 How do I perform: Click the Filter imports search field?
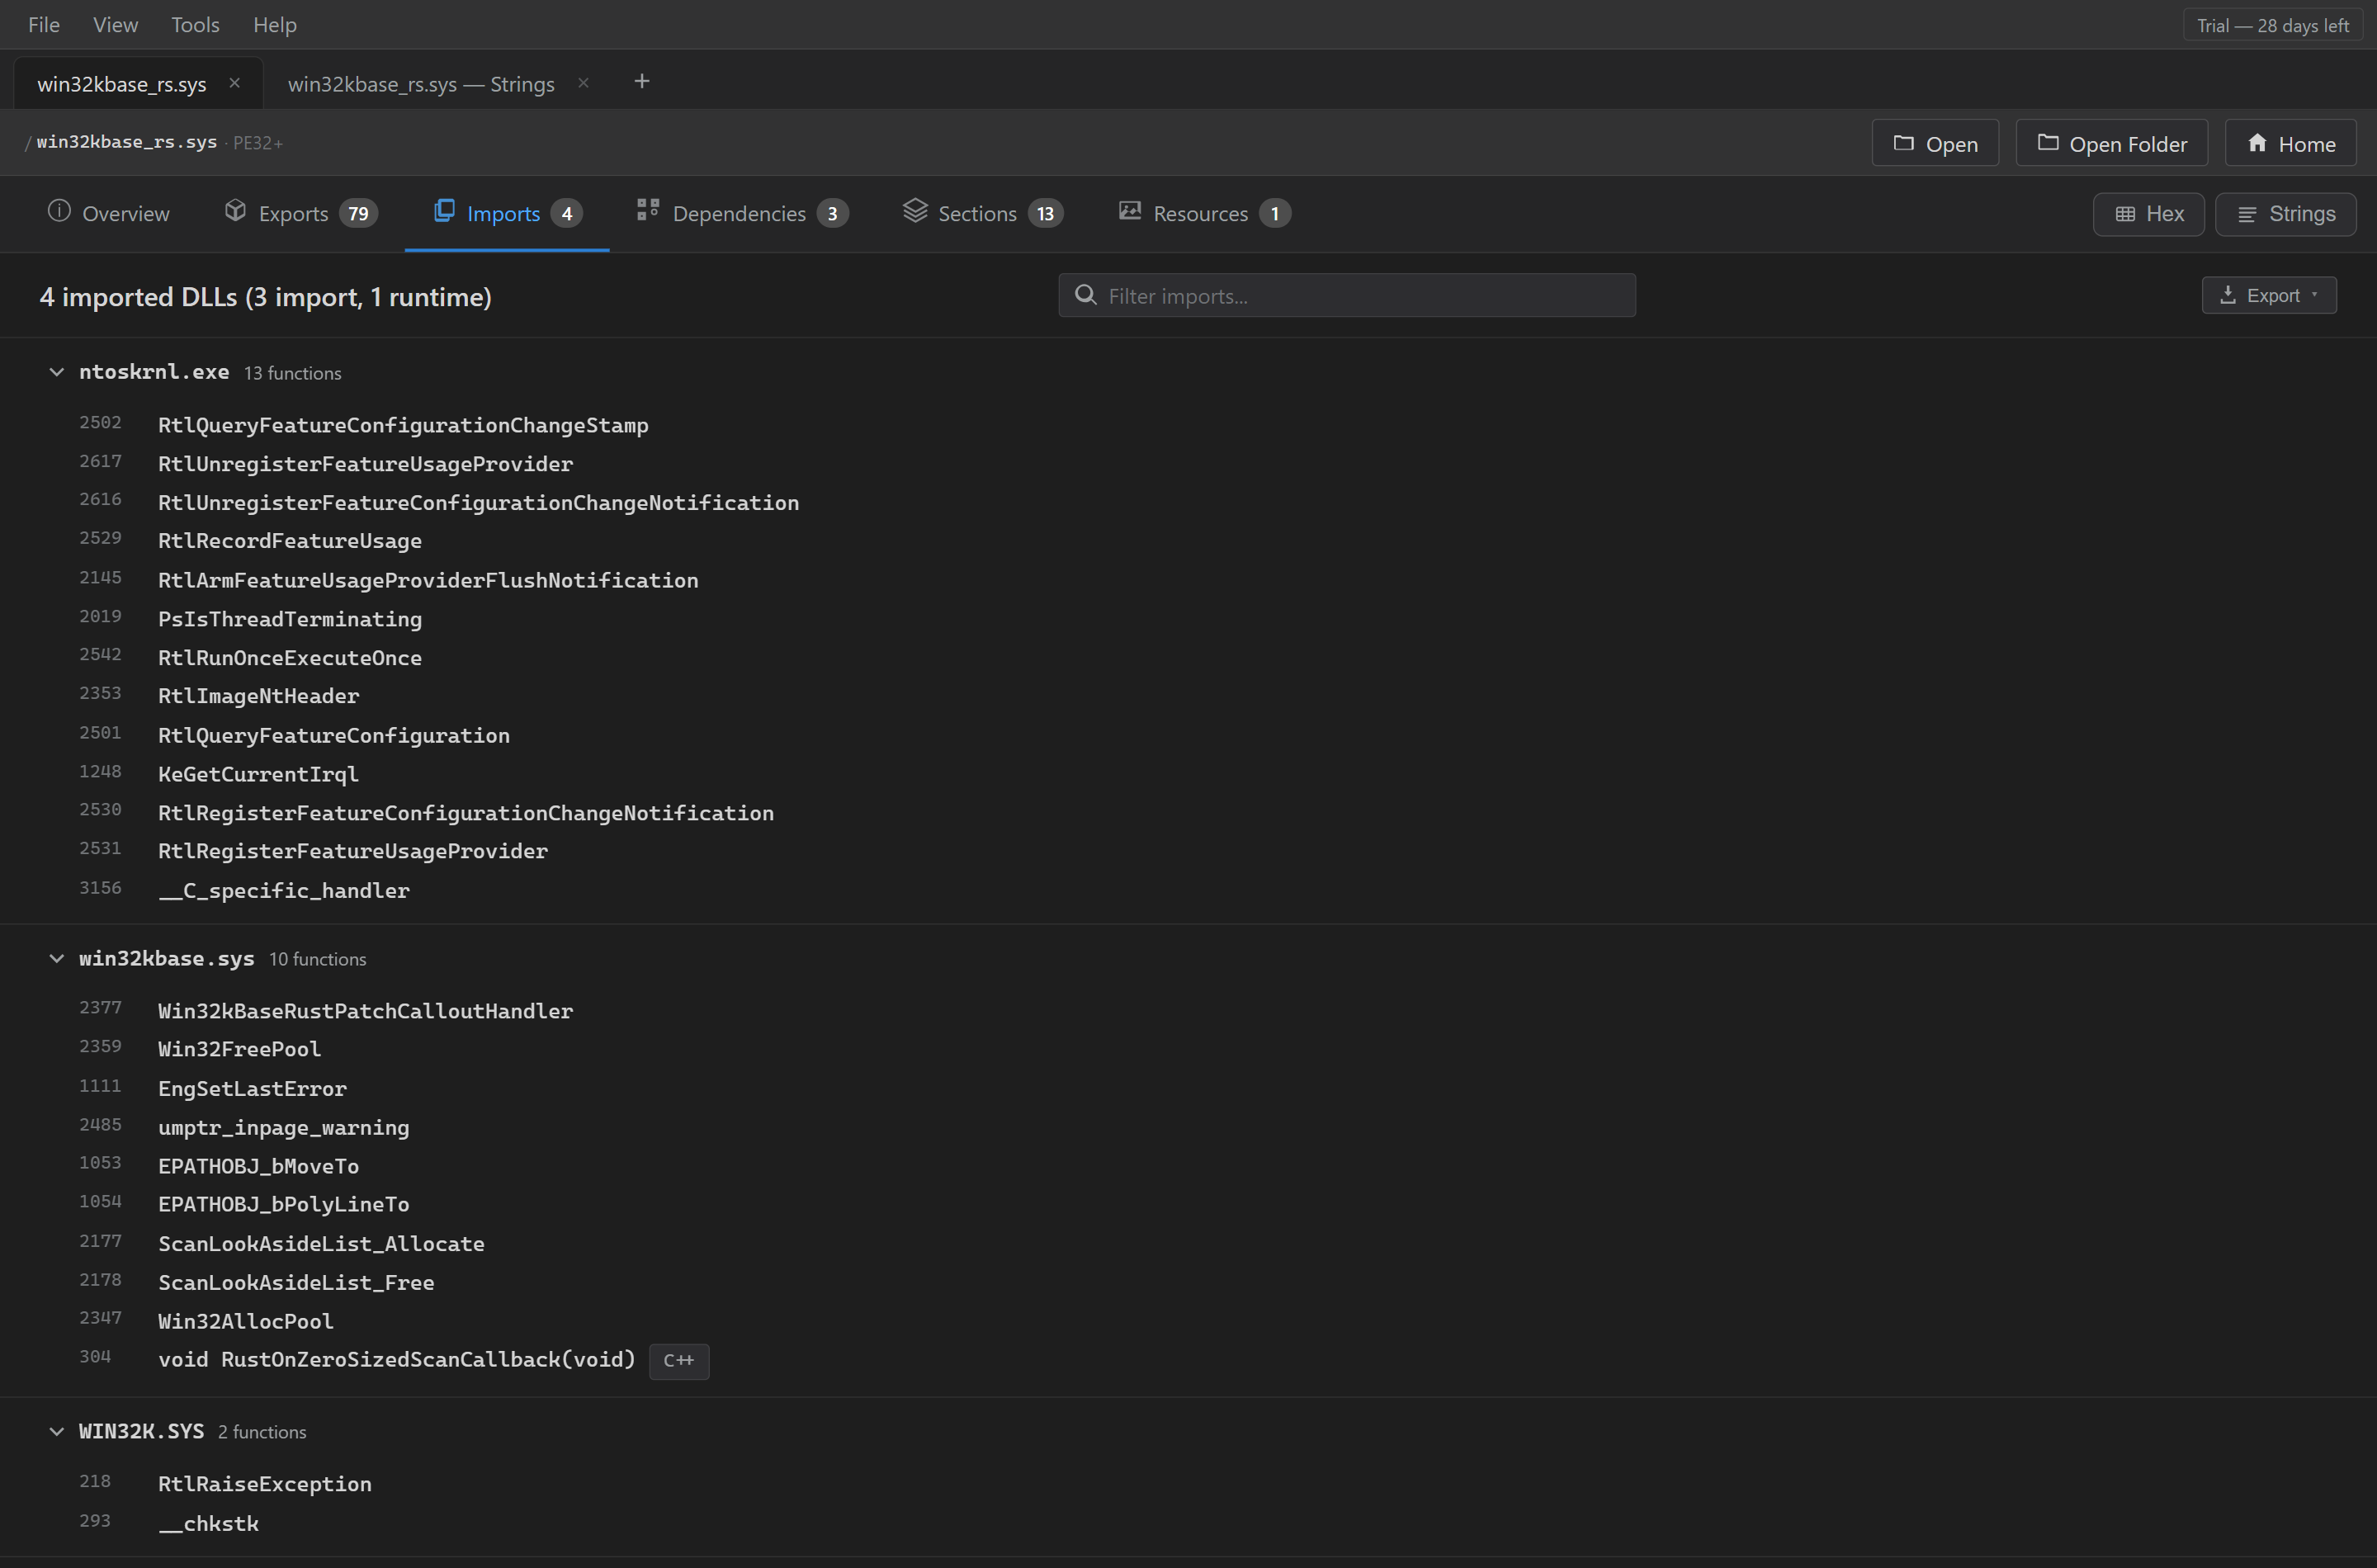tap(1347, 295)
